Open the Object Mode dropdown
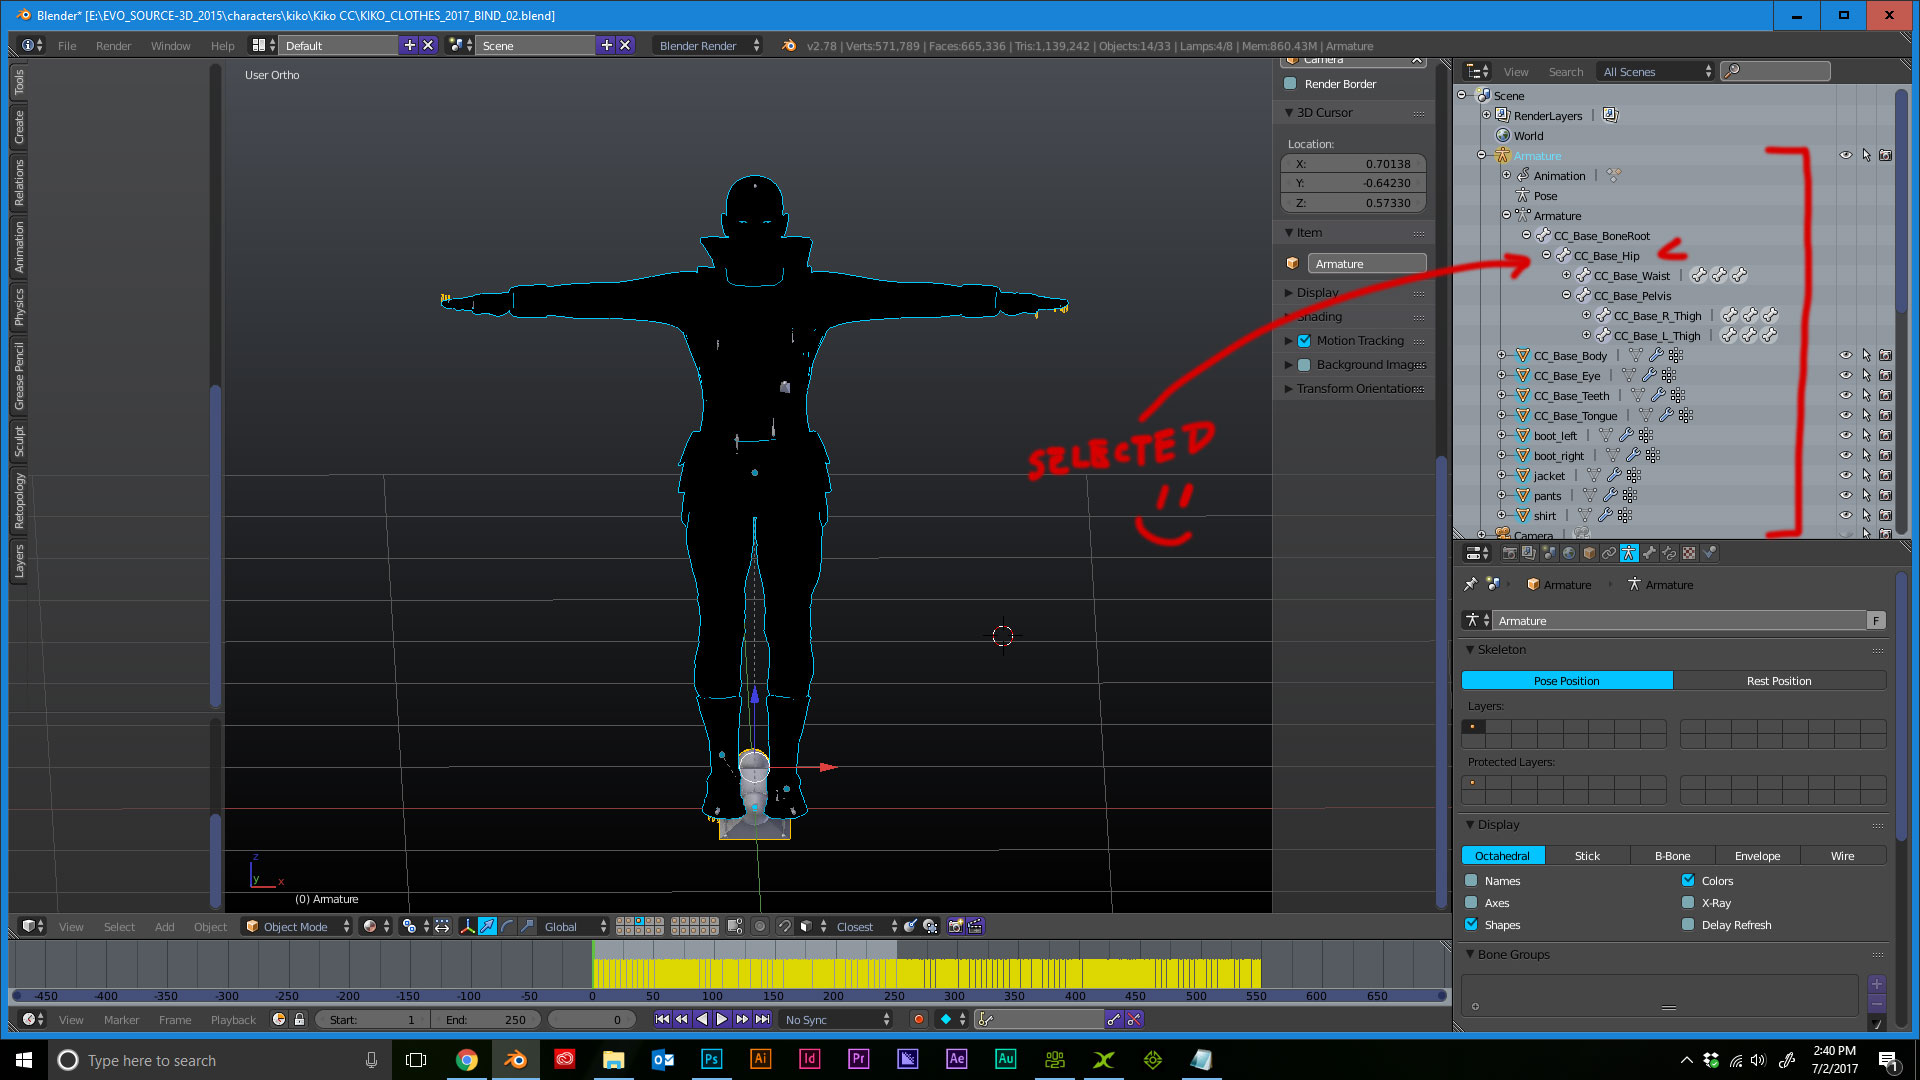Screen dimensions: 1920x1080 pos(298,926)
